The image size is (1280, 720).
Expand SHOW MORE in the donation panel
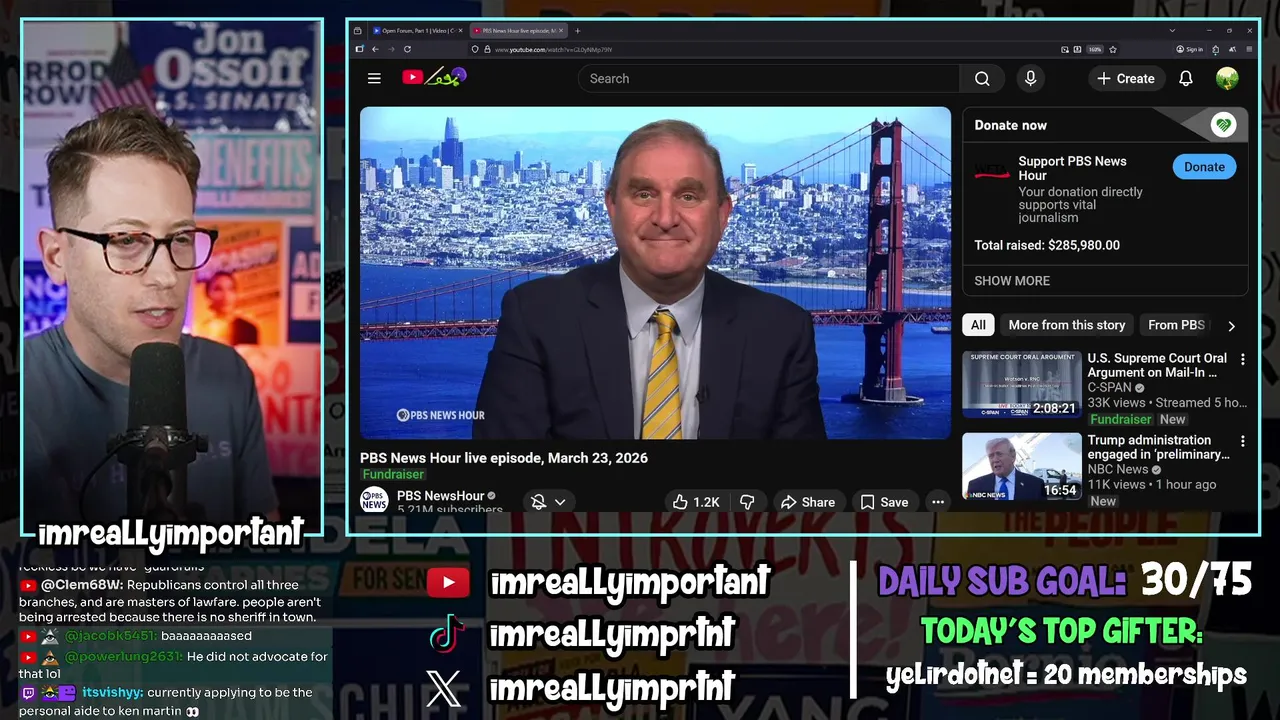coord(1012,281)
